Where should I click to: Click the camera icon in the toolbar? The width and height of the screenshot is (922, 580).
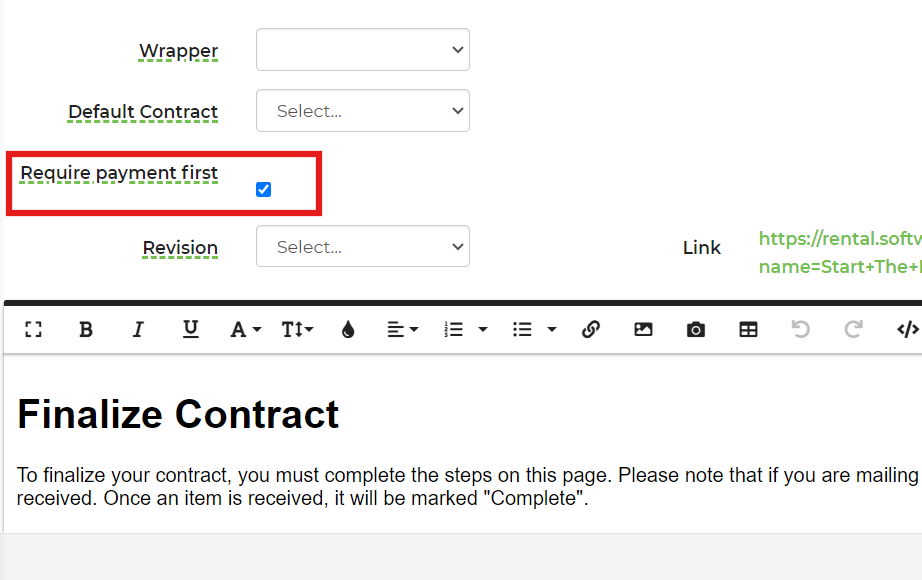696,330
